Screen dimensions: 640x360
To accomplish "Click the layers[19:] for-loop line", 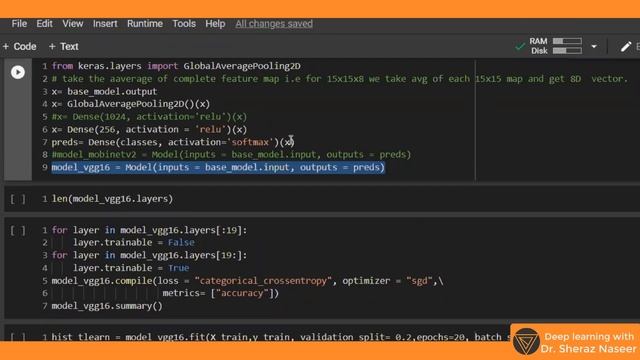I will [149, 255].
